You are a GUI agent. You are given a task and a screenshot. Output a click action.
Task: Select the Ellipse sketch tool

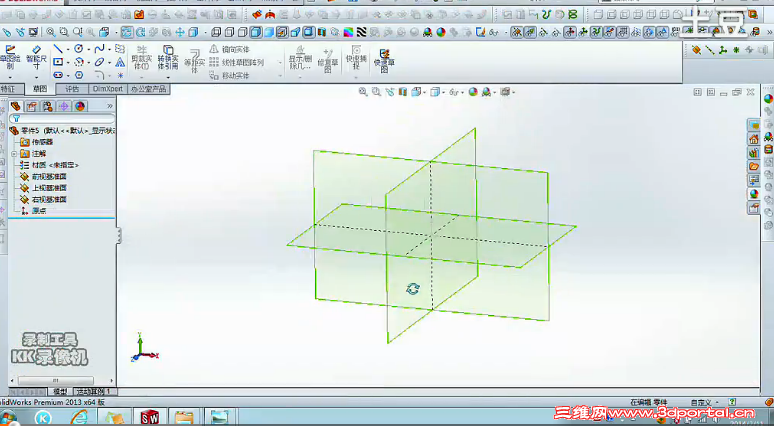click(99, 62)
